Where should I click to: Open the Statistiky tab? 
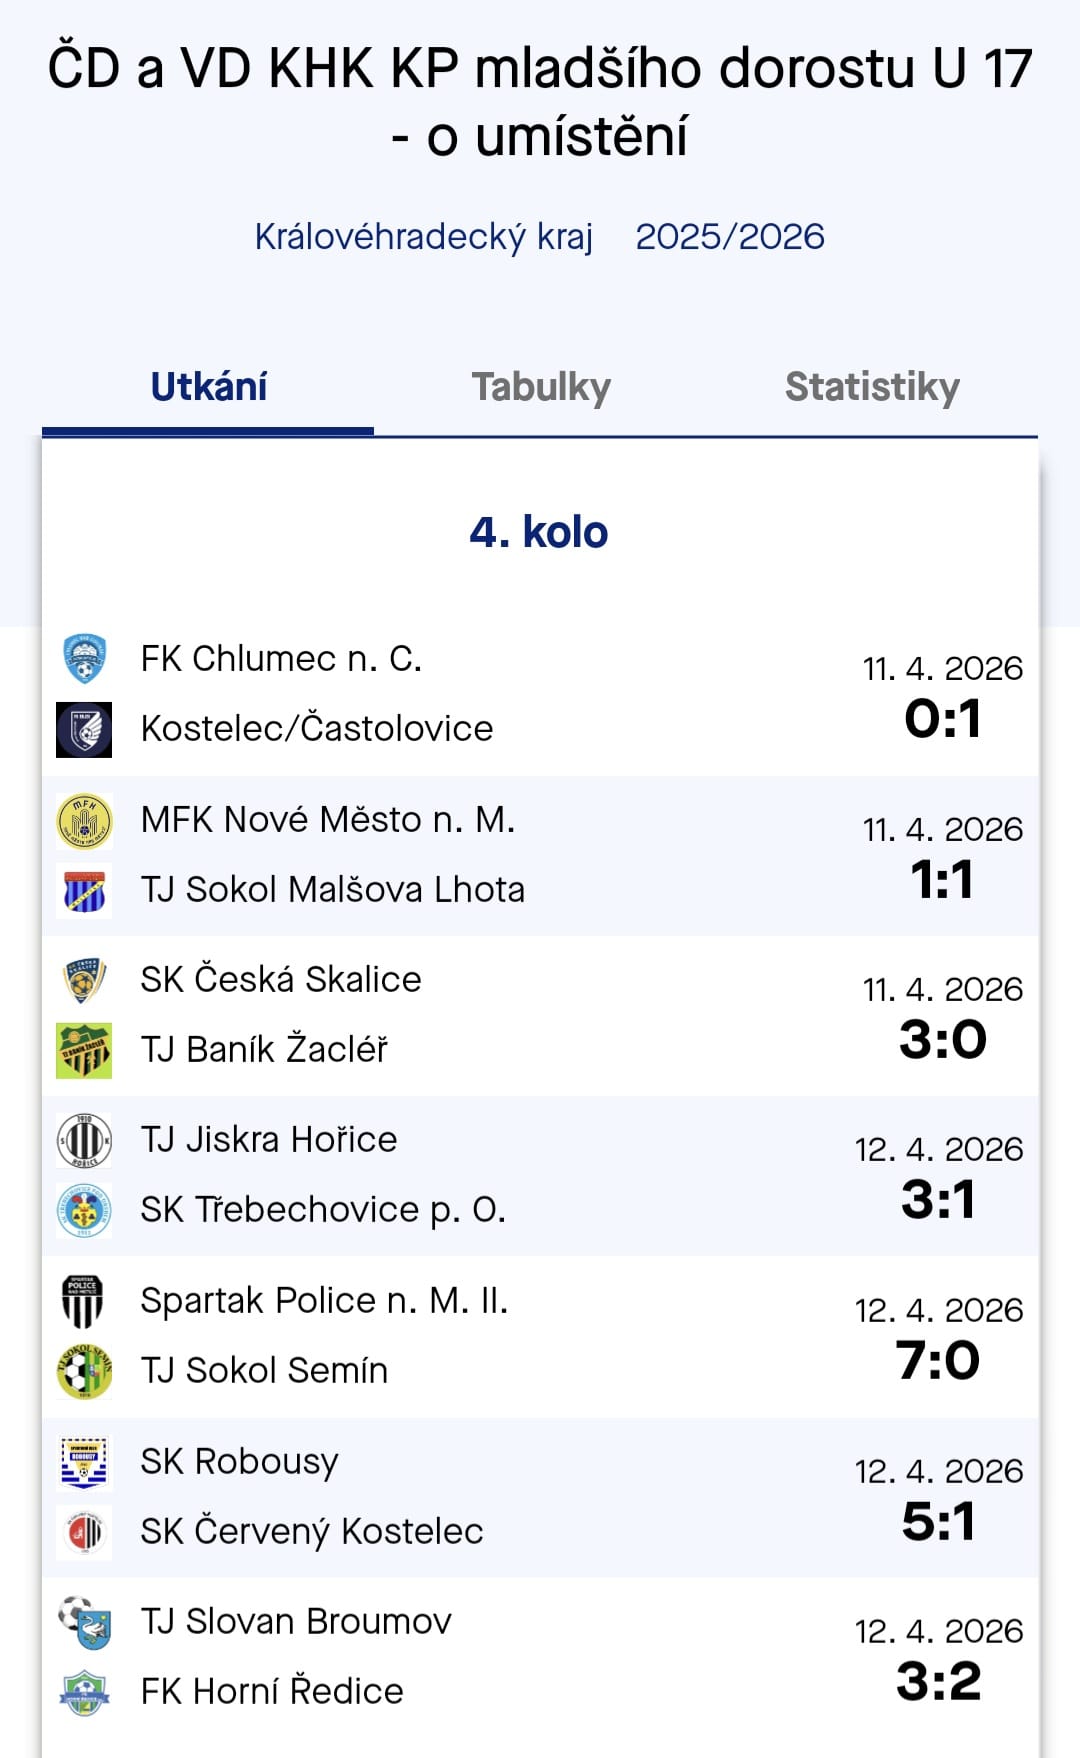(x=872, y=387)
